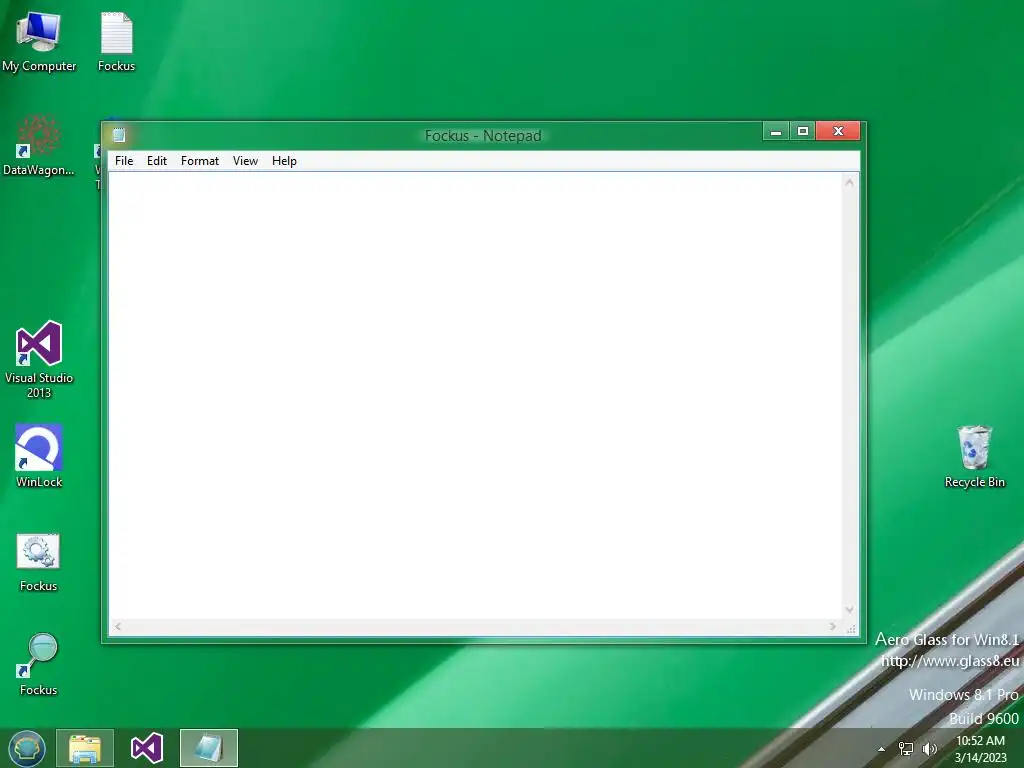Select the Fockus text file desktop icon
Viewport: 1024px width, 768px height.
(116, 42)
